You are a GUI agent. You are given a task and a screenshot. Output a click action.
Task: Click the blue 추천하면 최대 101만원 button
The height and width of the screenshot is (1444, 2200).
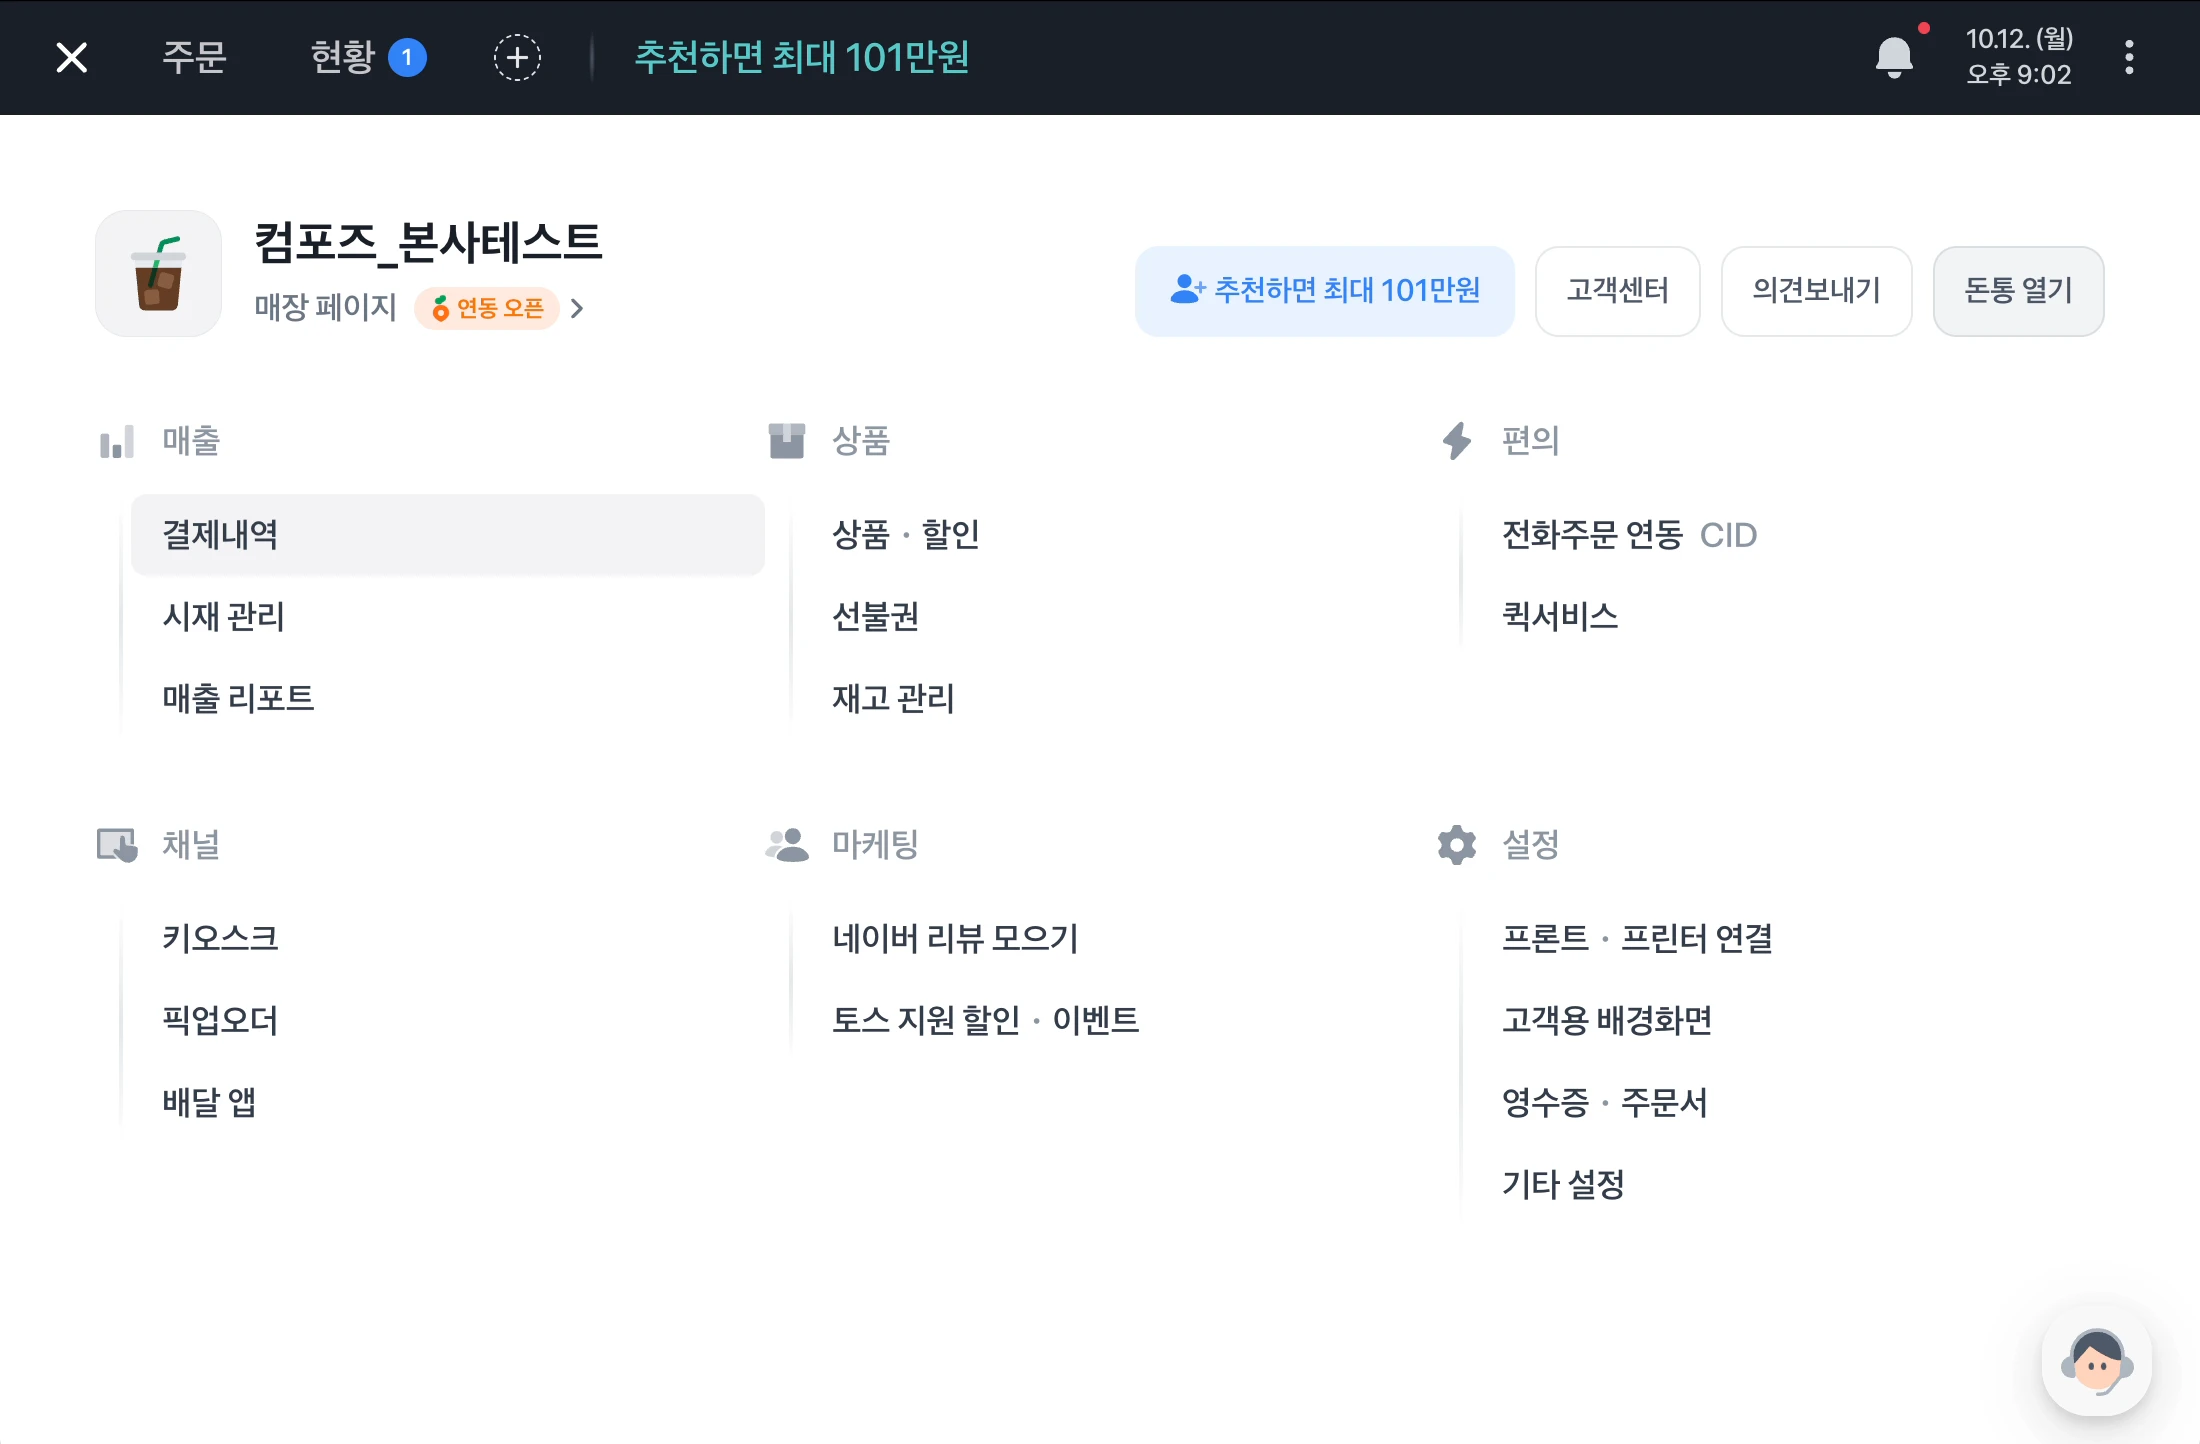click(1324, 291)
